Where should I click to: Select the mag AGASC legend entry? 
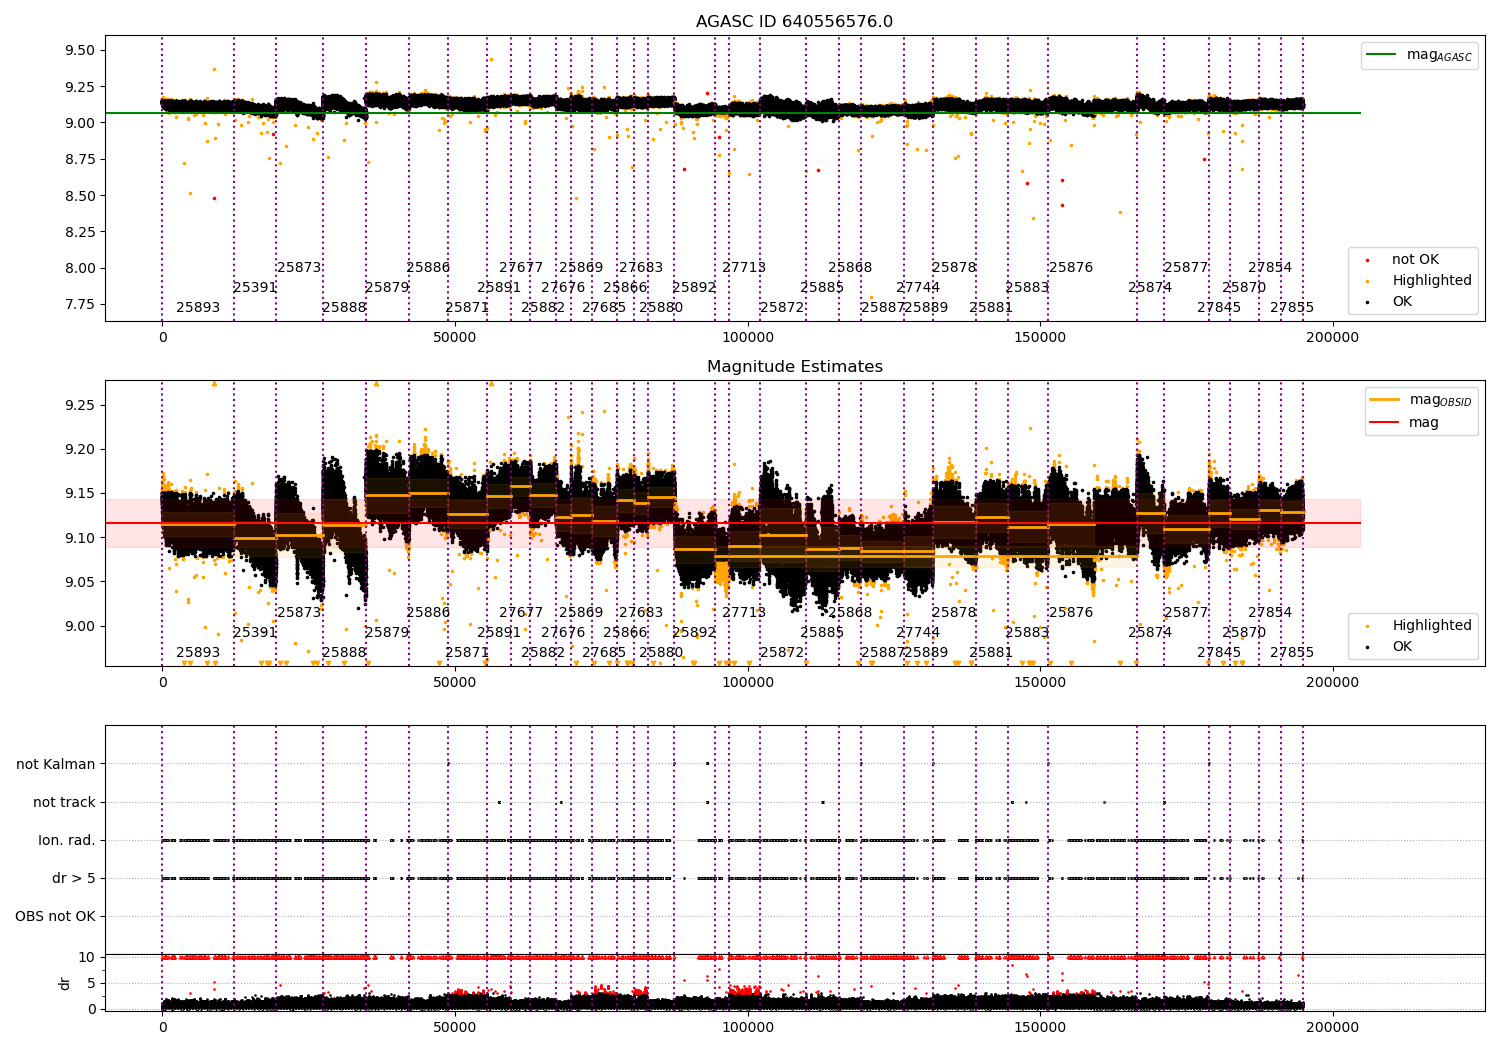click(1420, 55)
